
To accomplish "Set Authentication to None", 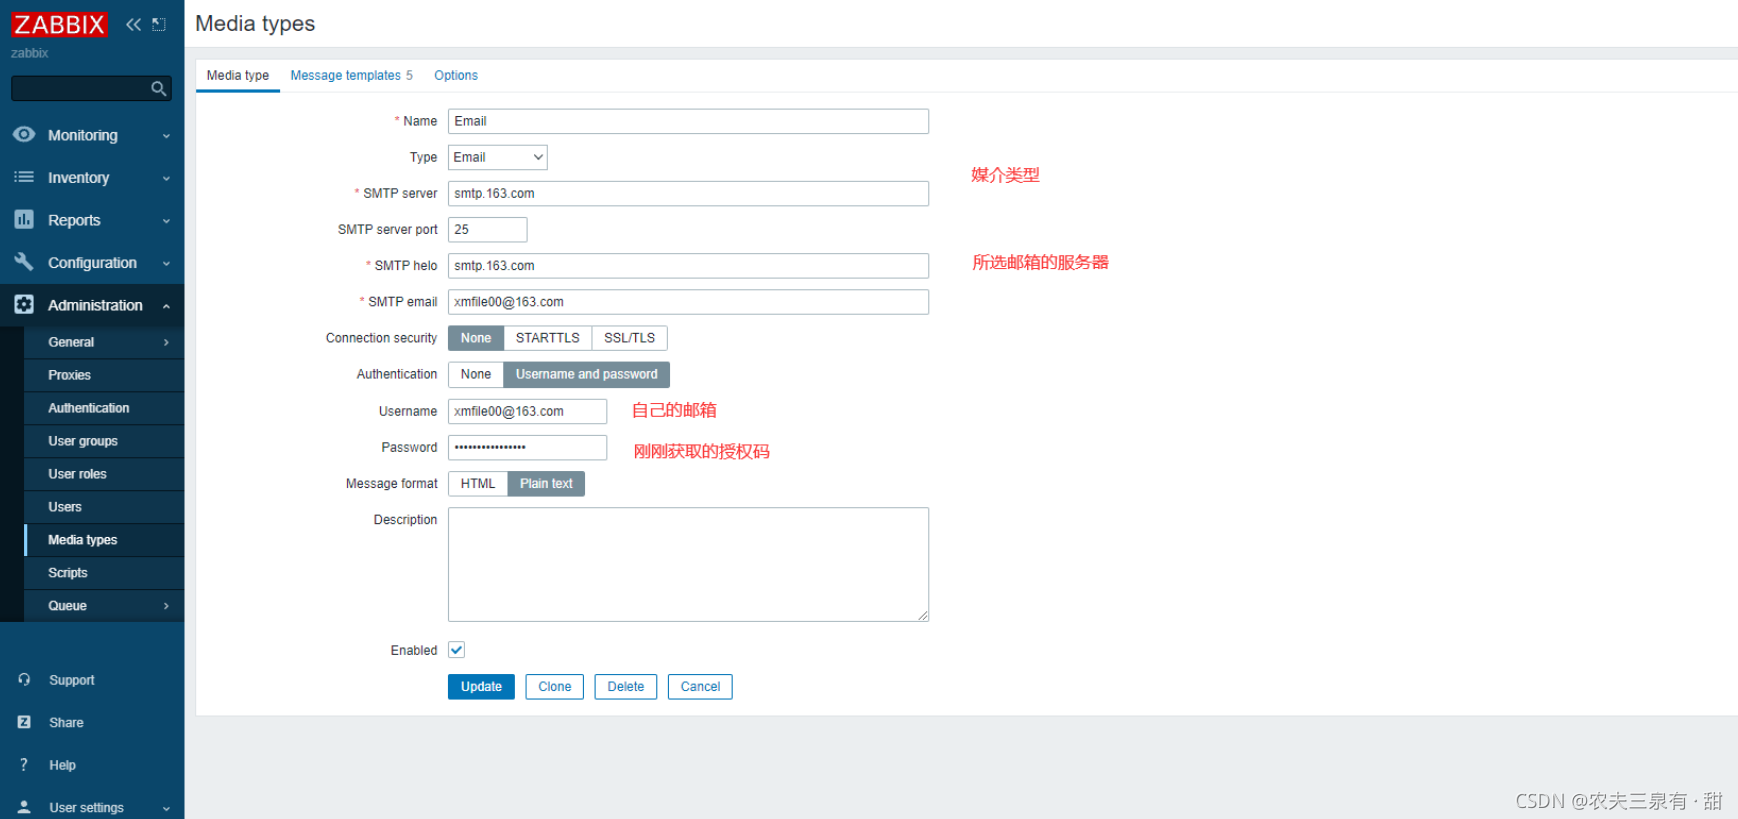I will click(476, 374).
